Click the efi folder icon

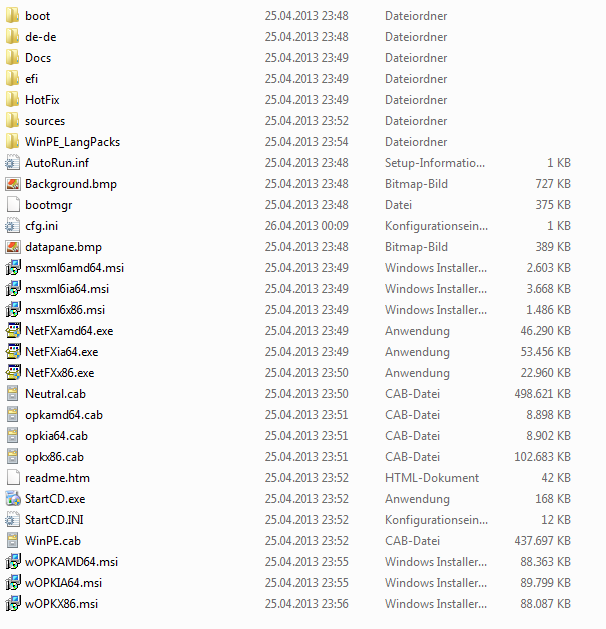(12, 79)
